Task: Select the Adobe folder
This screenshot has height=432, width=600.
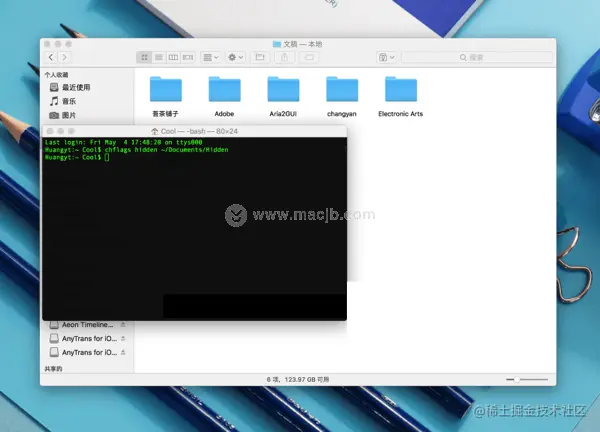Action: tap(225, 97)
